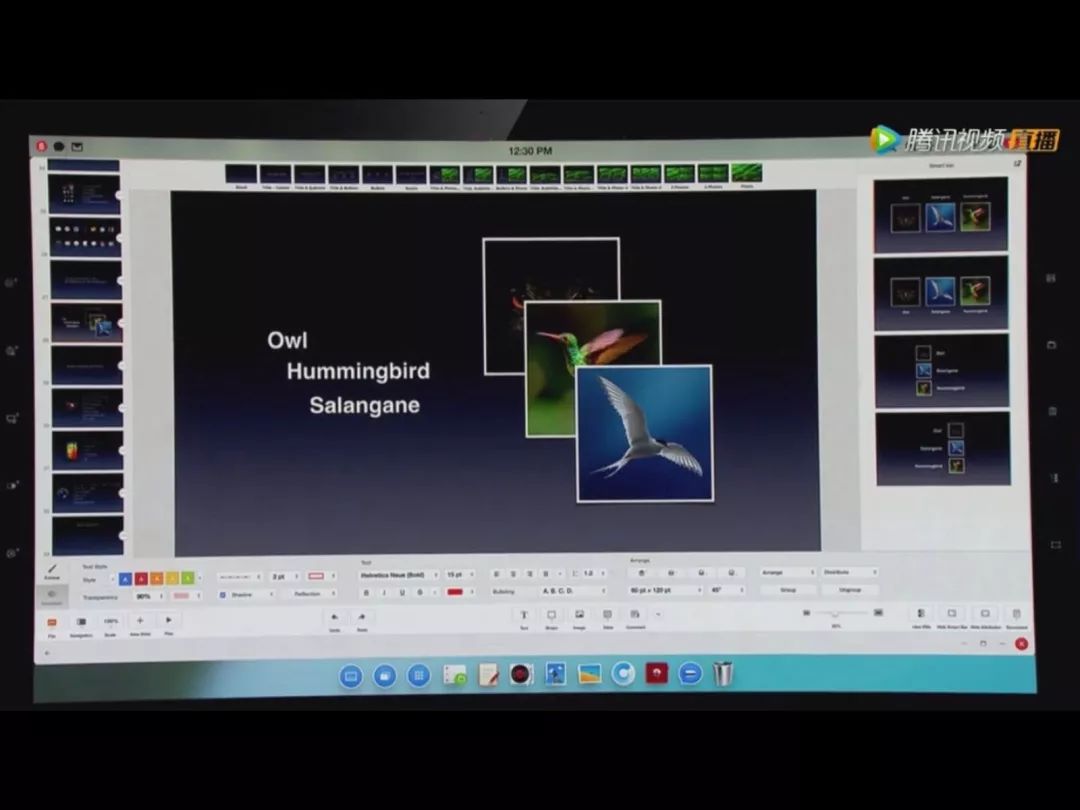Screen dimensions: 1080x810
Task: Select the Text tool in bottom toolbar
Action: click(523, 615)
